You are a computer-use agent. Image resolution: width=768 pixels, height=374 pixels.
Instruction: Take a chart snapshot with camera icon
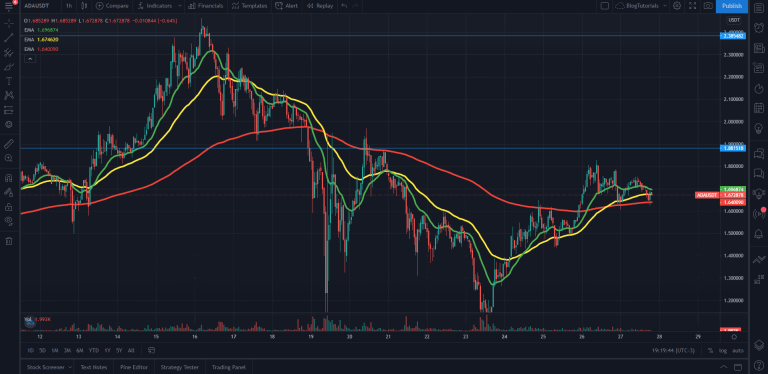point(708,6)
